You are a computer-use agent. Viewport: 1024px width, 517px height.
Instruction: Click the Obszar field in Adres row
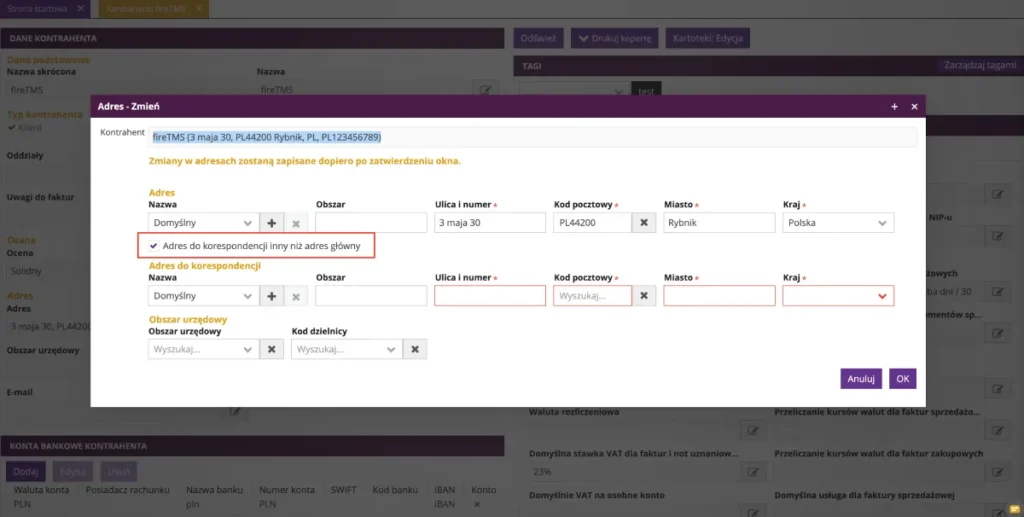(x=371, y=223)
